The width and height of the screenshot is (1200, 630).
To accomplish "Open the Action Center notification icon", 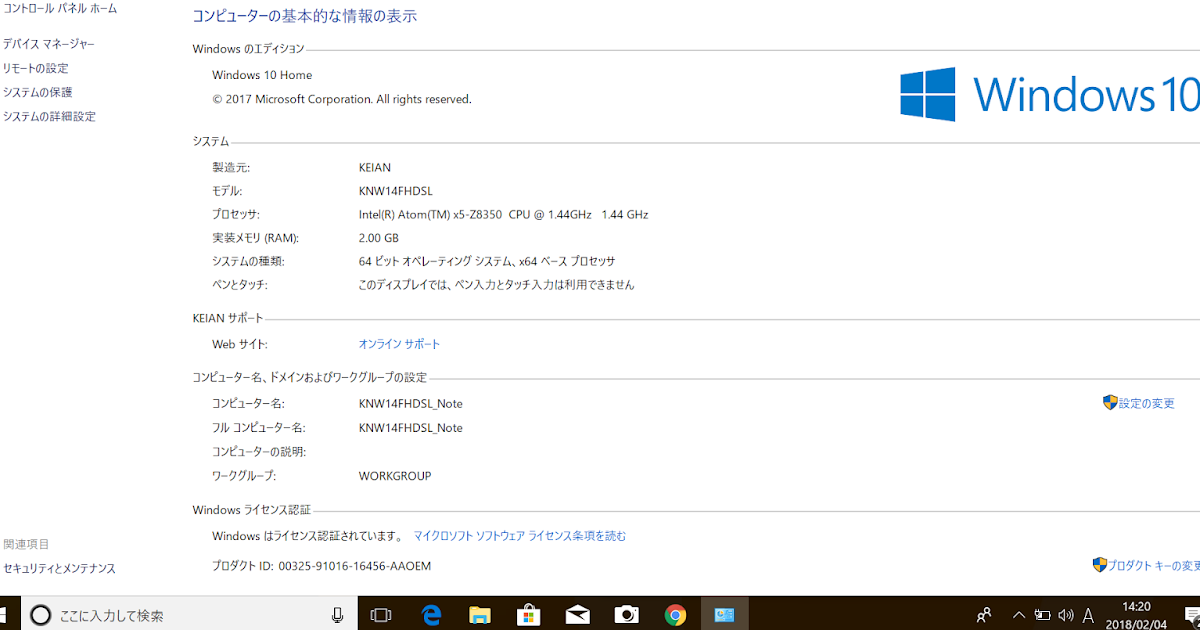I will tap(1191, 615).
